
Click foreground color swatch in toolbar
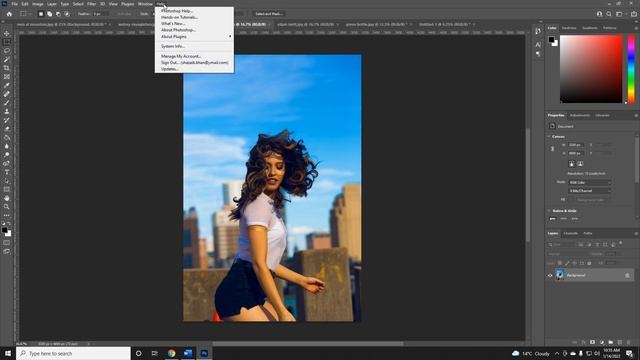pyautogui.click(x=5, y=230)
